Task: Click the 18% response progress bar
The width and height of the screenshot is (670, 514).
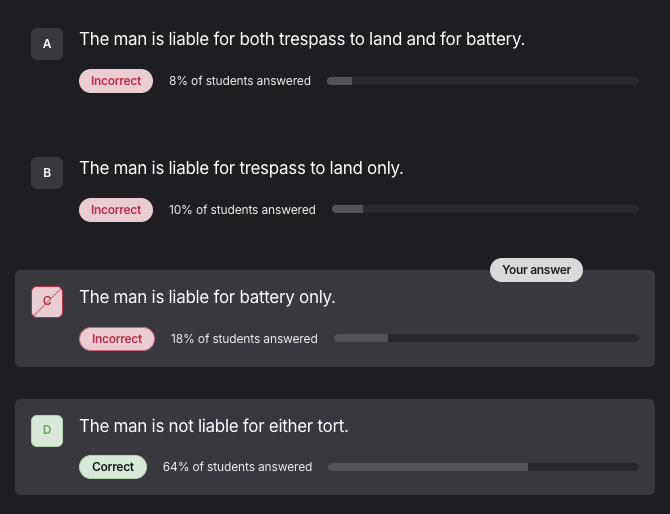Action: 486,339
